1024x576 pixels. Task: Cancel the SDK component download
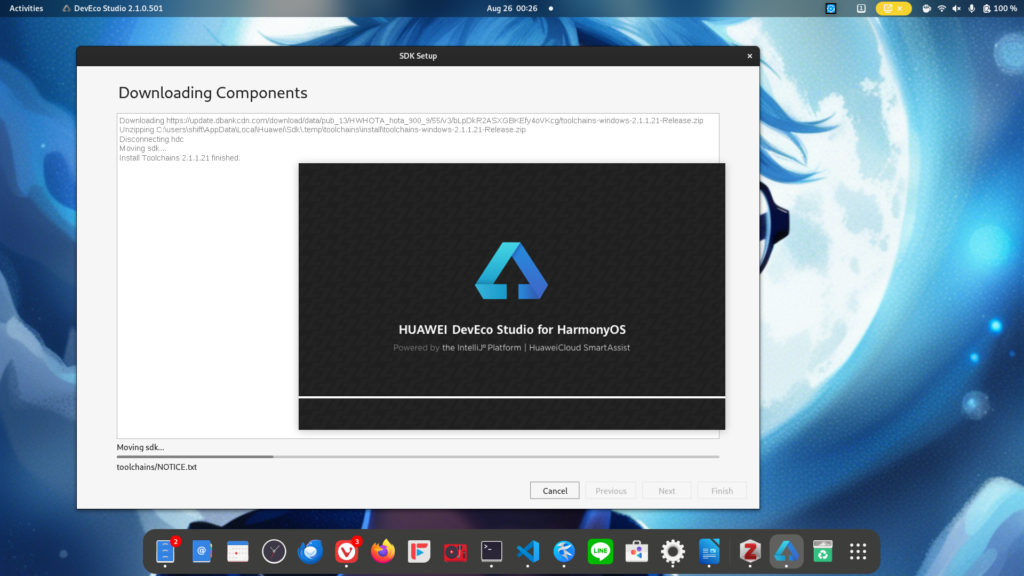coord(555,491)
